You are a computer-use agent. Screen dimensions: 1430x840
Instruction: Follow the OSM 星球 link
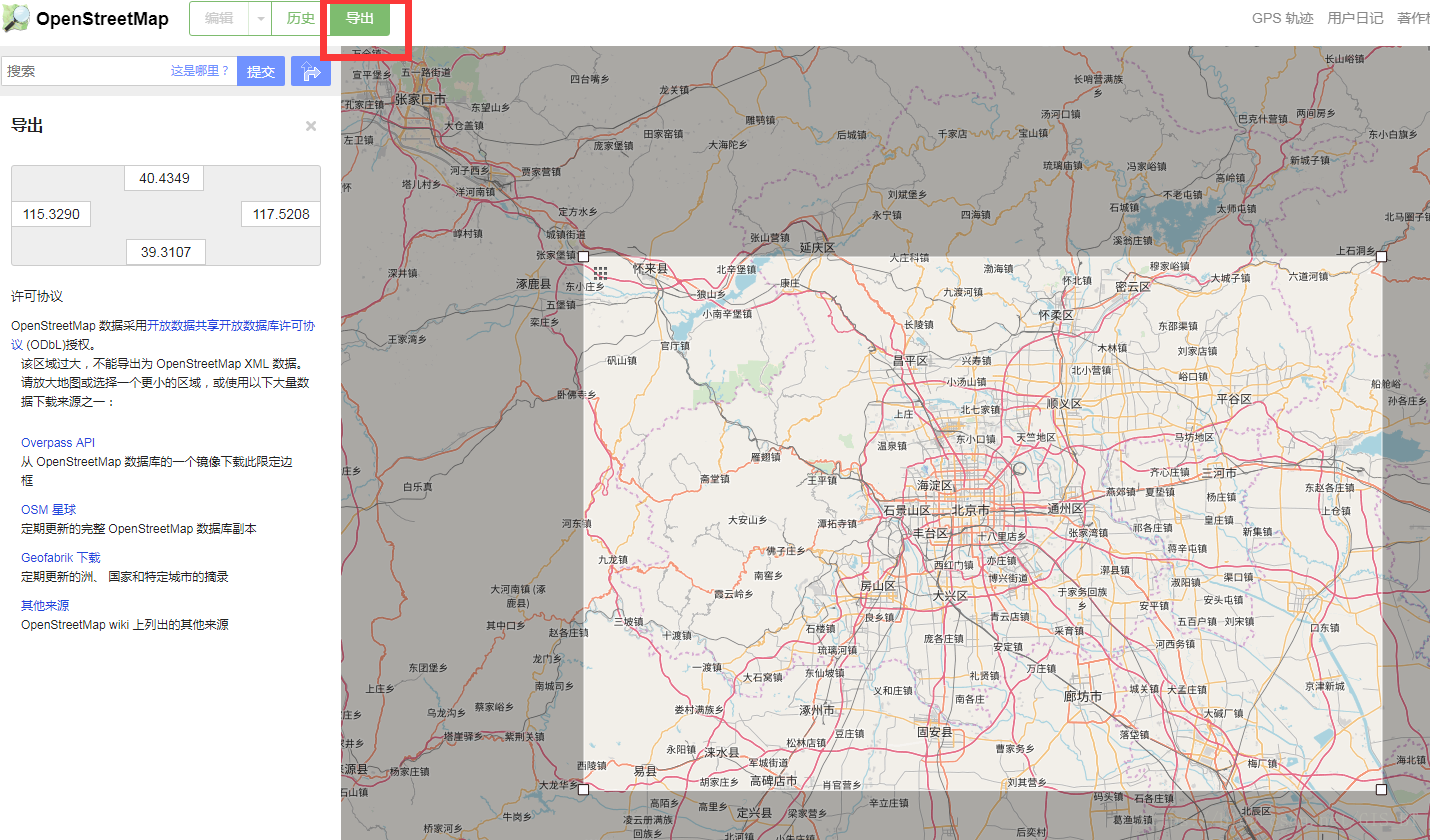coord(48,509)
